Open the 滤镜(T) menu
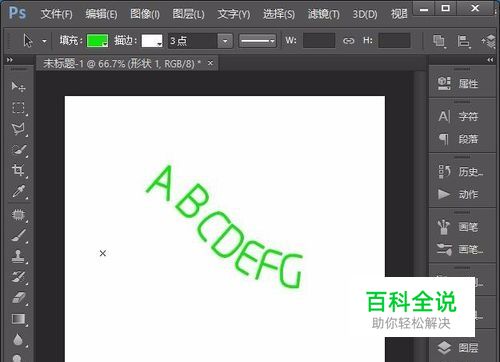 point(323,14)
